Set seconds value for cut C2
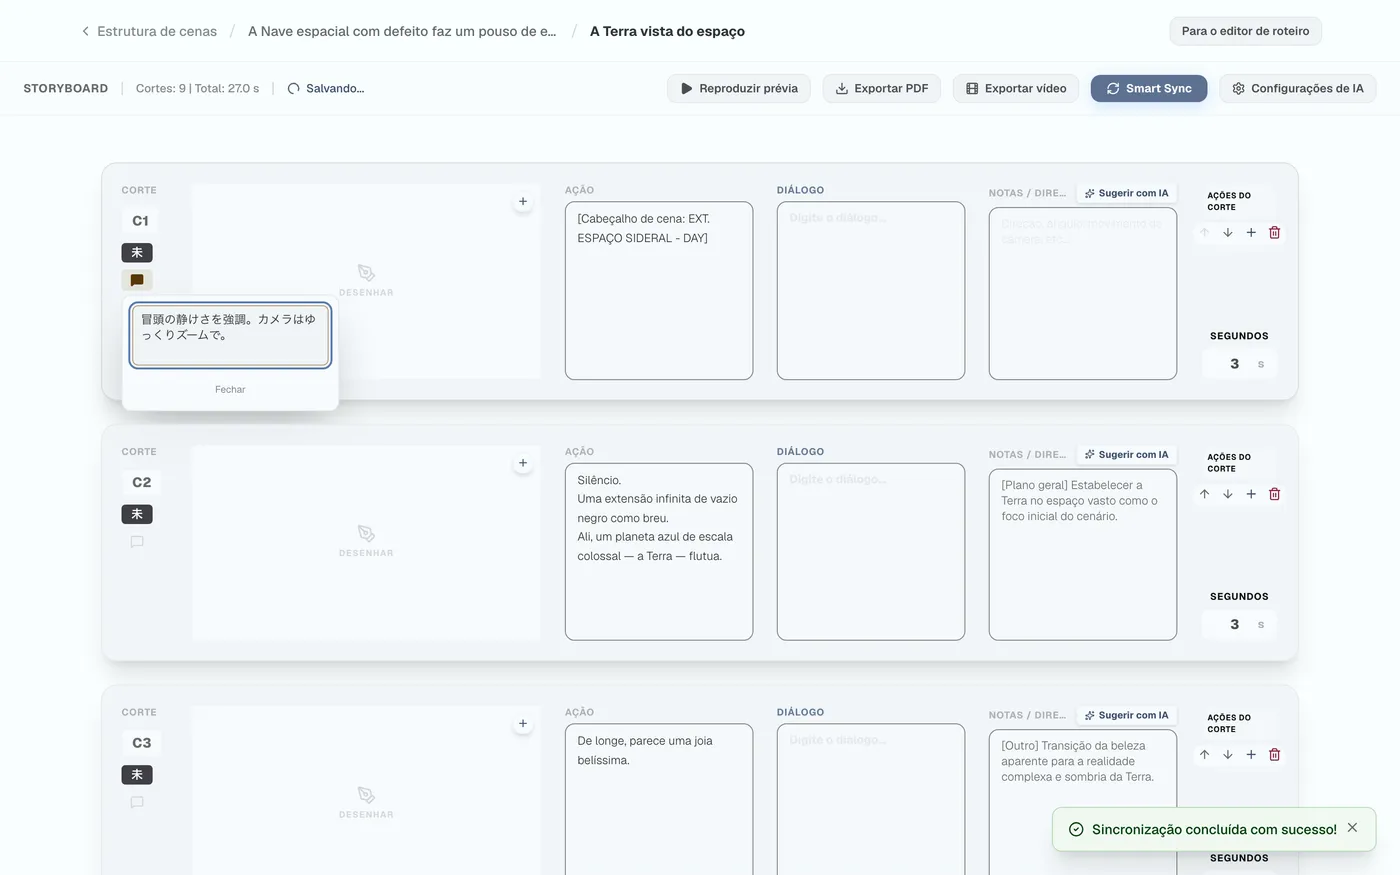The width and height of the screenshot is (1400, 875). (x=1239, y=624)
